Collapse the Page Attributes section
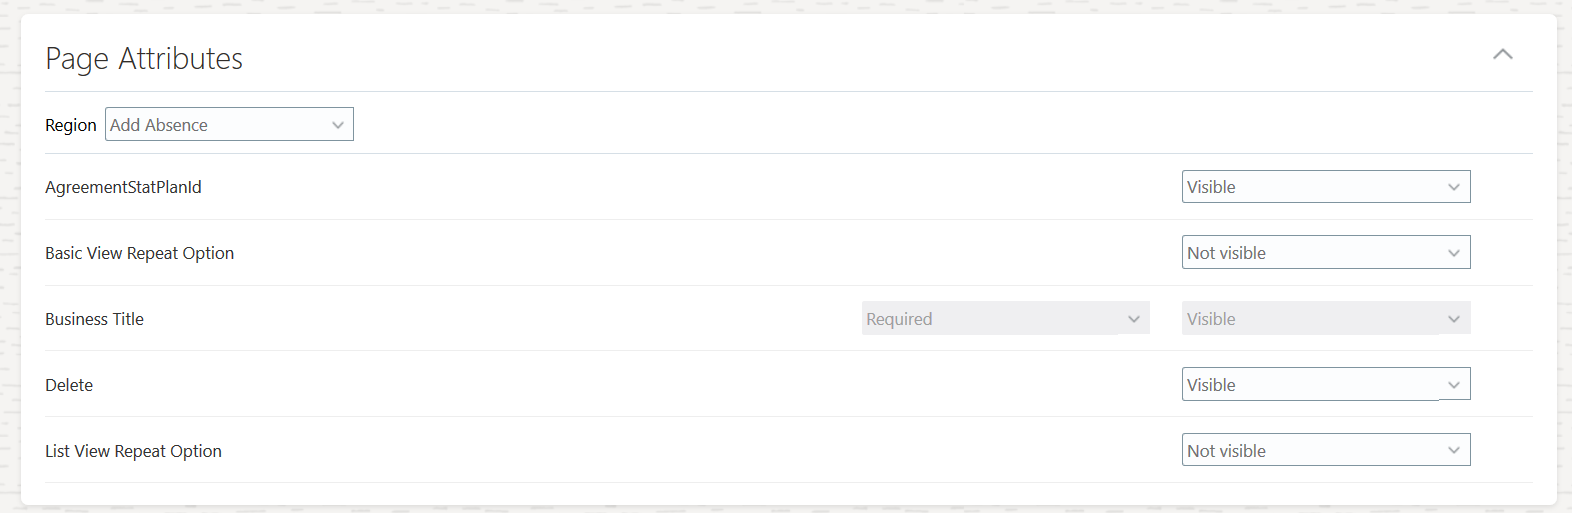 tap(1502, 55)
